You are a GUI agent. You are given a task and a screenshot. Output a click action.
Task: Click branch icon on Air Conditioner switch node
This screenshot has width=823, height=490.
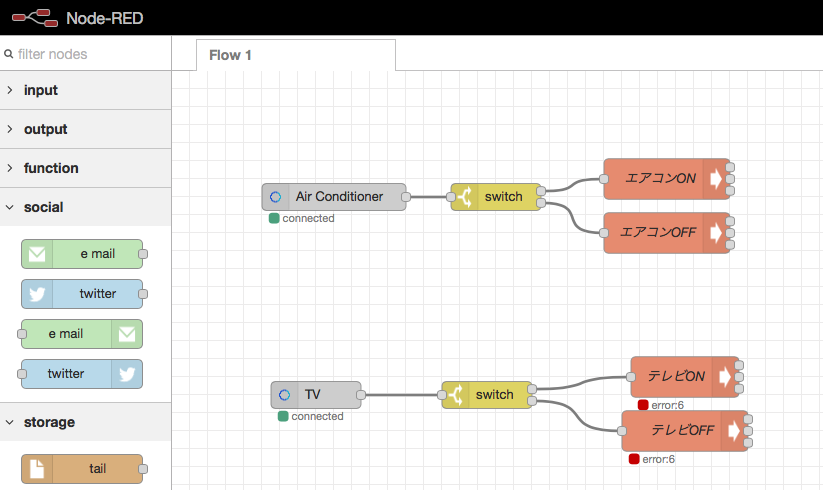coord(465,197)
